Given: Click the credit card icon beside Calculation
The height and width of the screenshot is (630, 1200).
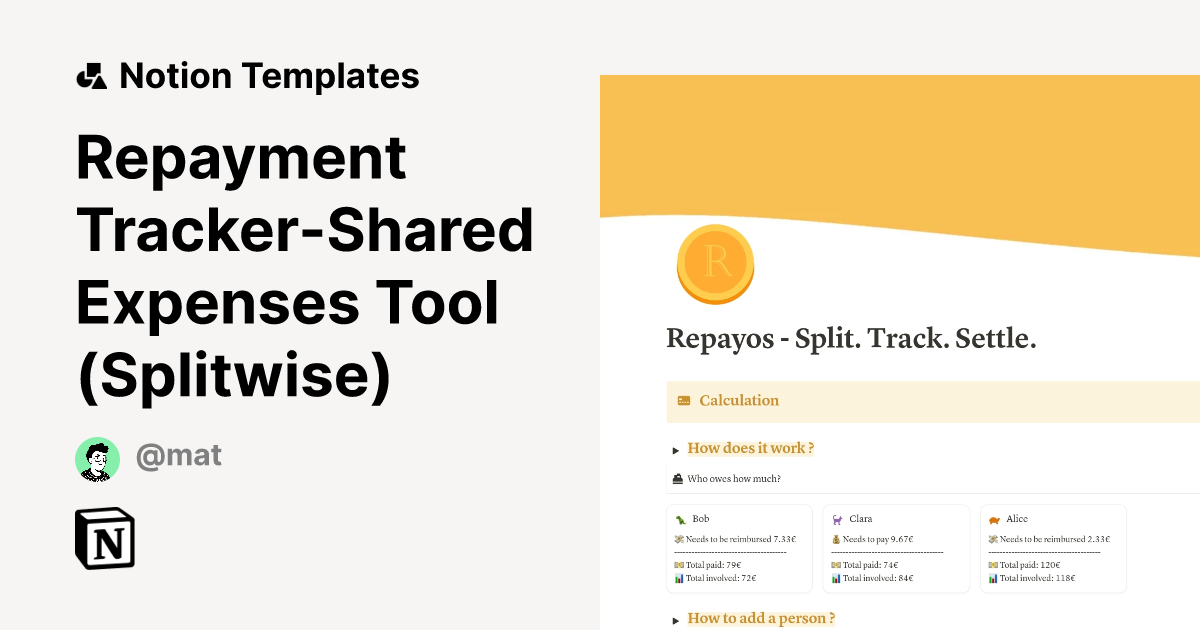Looking at the screenshot, I should (682, 400).
